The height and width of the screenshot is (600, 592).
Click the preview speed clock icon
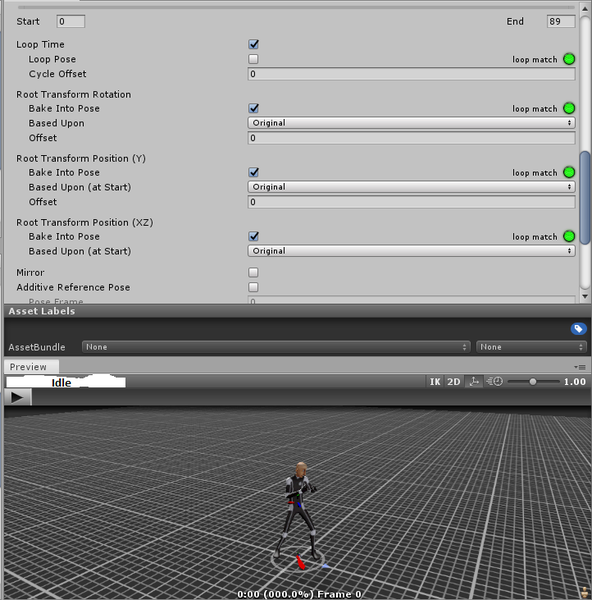click(494, 382)
